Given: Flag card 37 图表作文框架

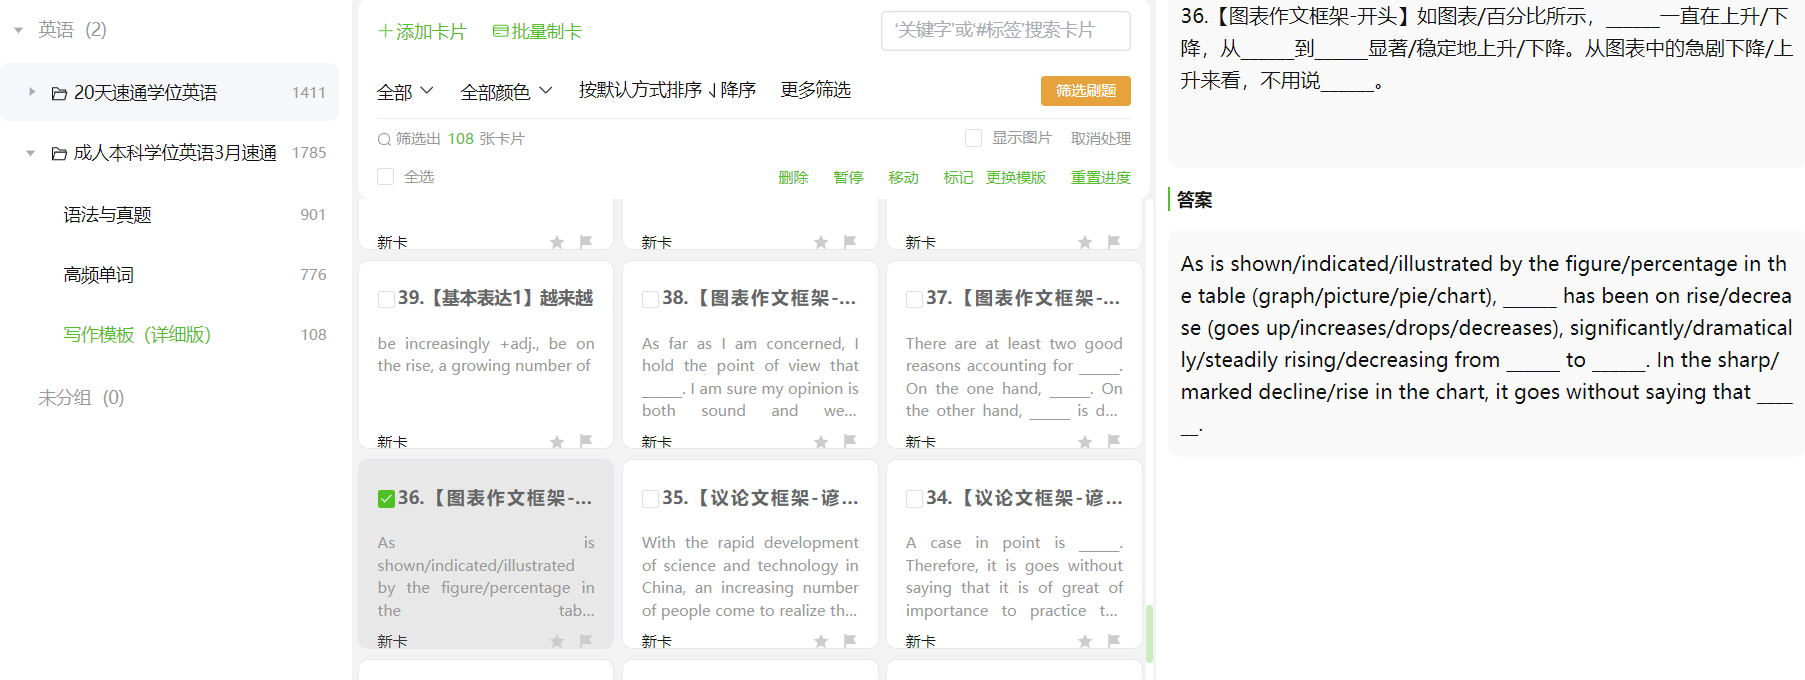Looking at the screenshot, I should 1114,441.
